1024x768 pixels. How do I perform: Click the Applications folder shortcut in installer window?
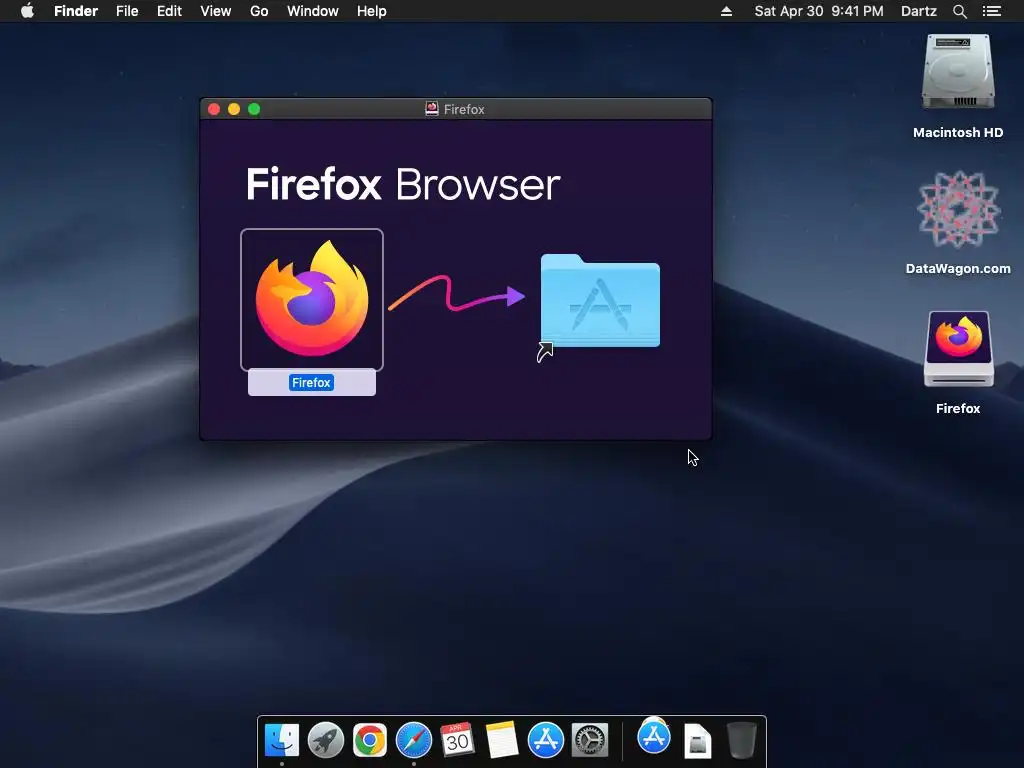tap(600, 302)
